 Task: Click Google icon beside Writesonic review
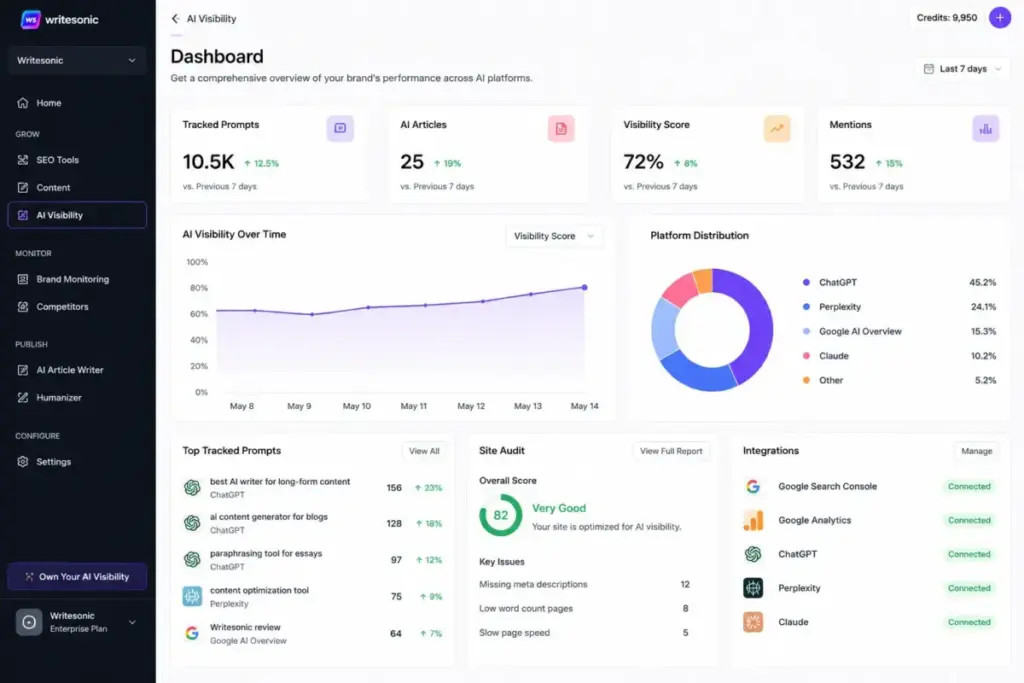coord(192,633)
